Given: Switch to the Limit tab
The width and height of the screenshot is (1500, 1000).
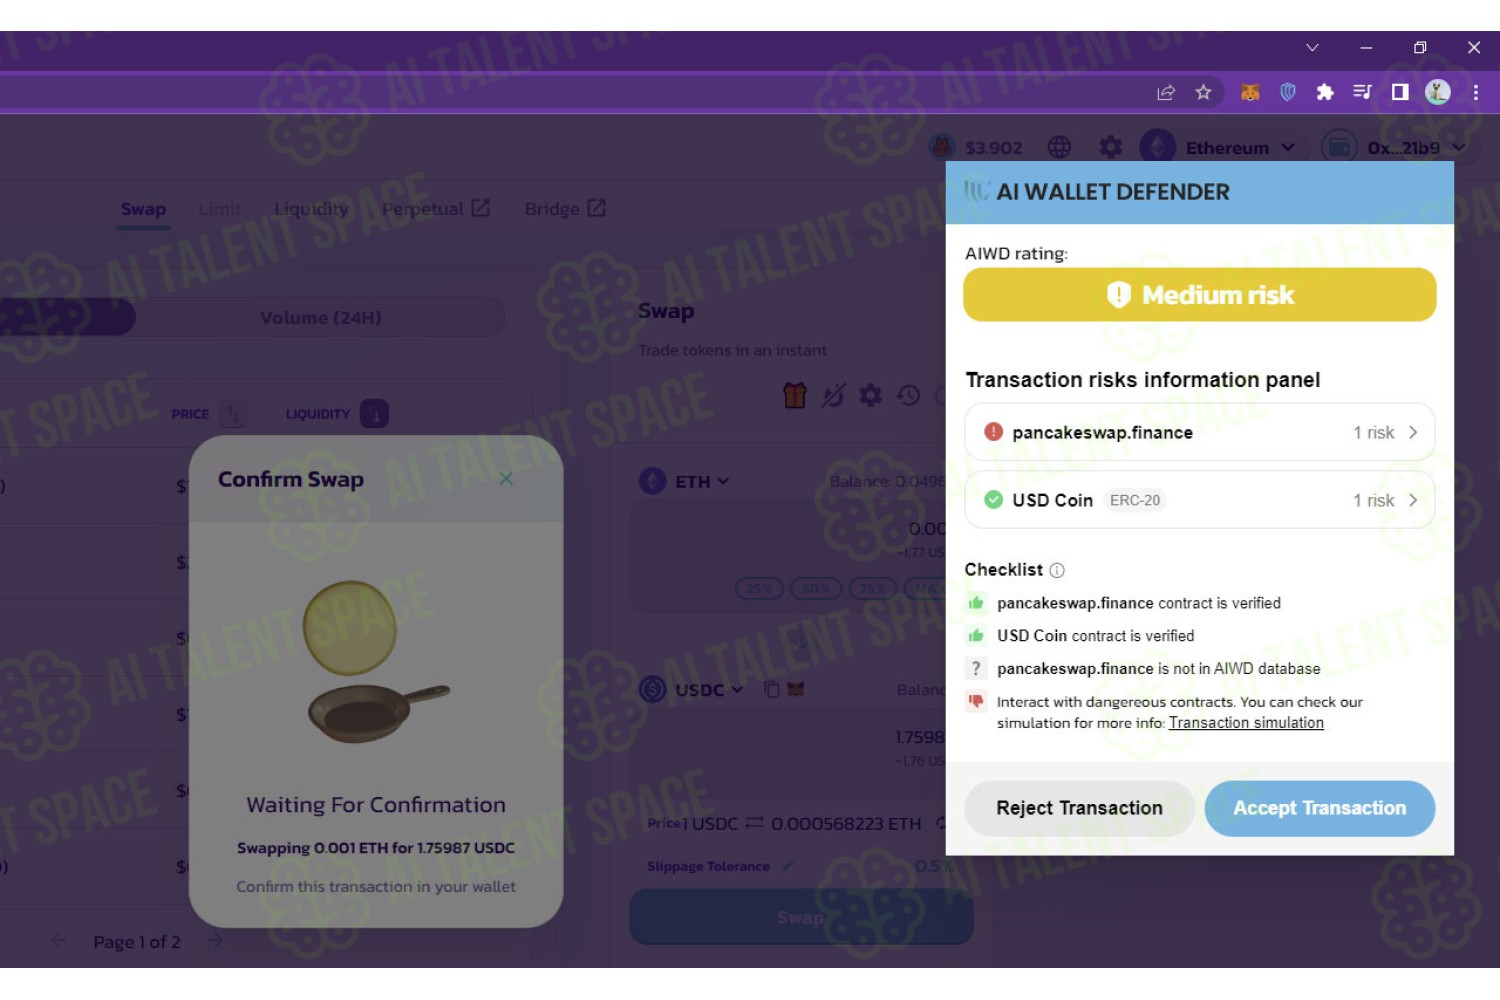Looking at the screenshot, I should point(220,209).
